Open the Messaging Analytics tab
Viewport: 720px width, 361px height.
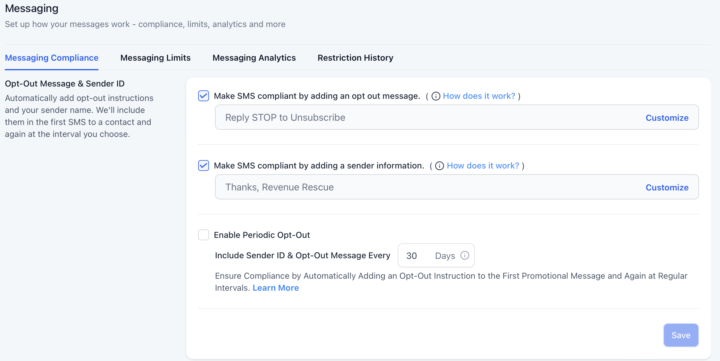point(254,58)
